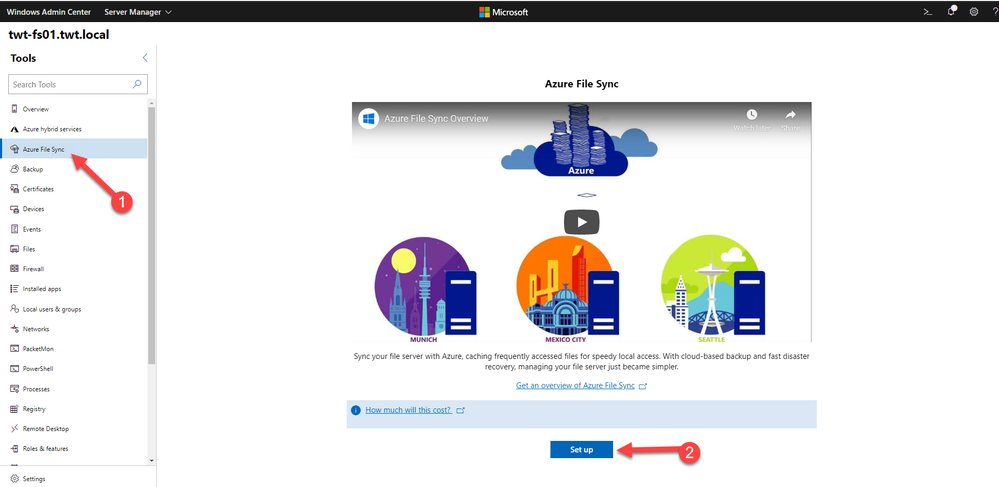The image size is (999, 487).
Task: Click the Tools list scrollbar up arrow
Action: (x=151, y=103)
